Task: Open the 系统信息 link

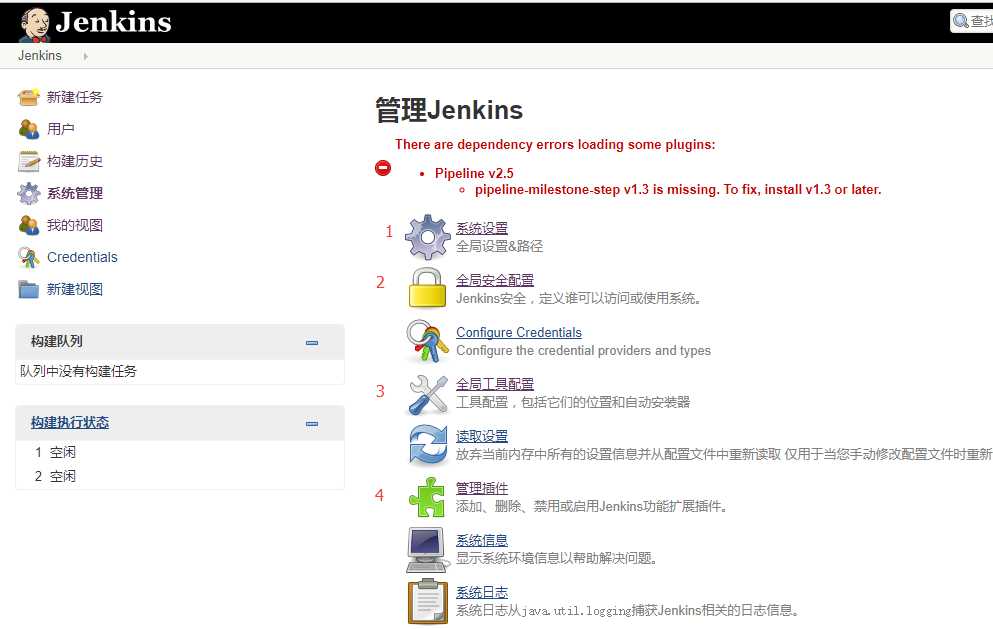Action: click(481, 540)
